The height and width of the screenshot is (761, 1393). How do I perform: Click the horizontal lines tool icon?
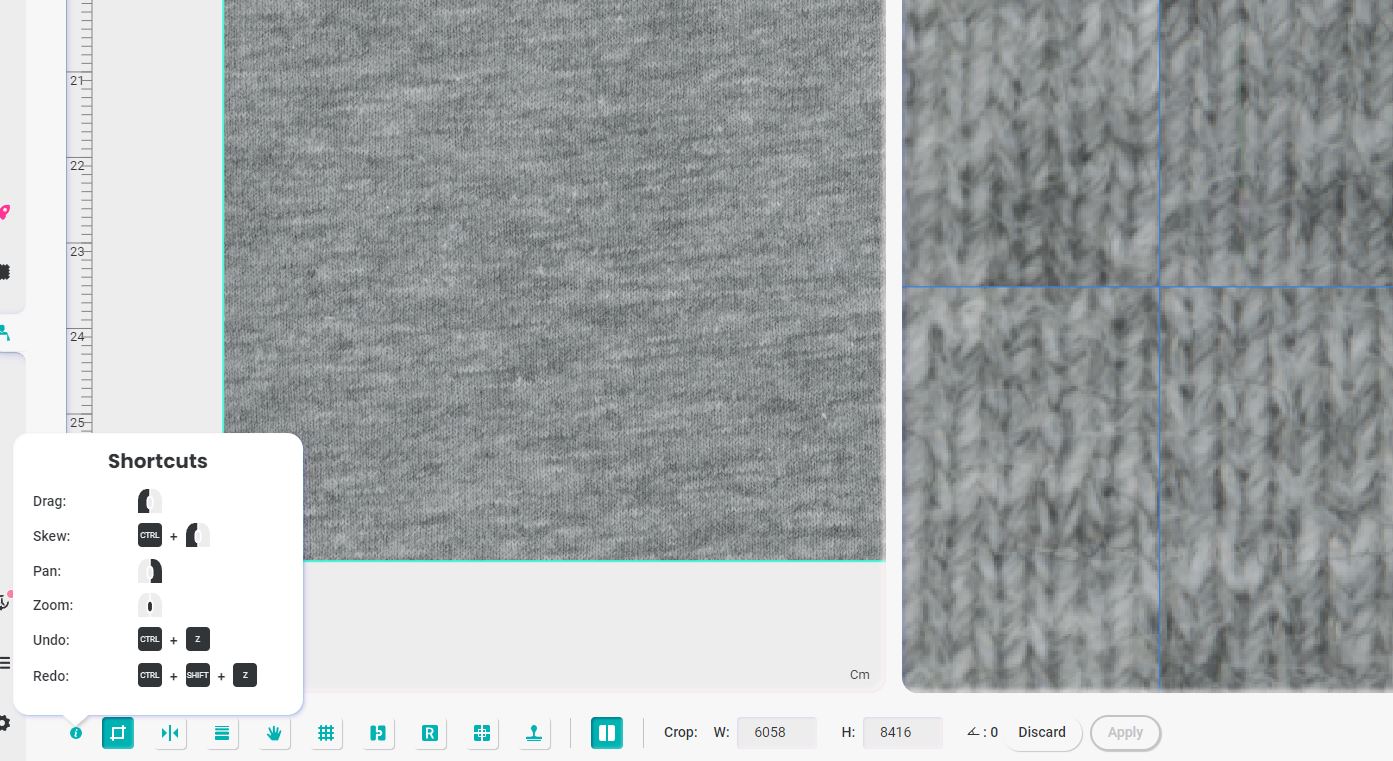(x=222, y=733)
